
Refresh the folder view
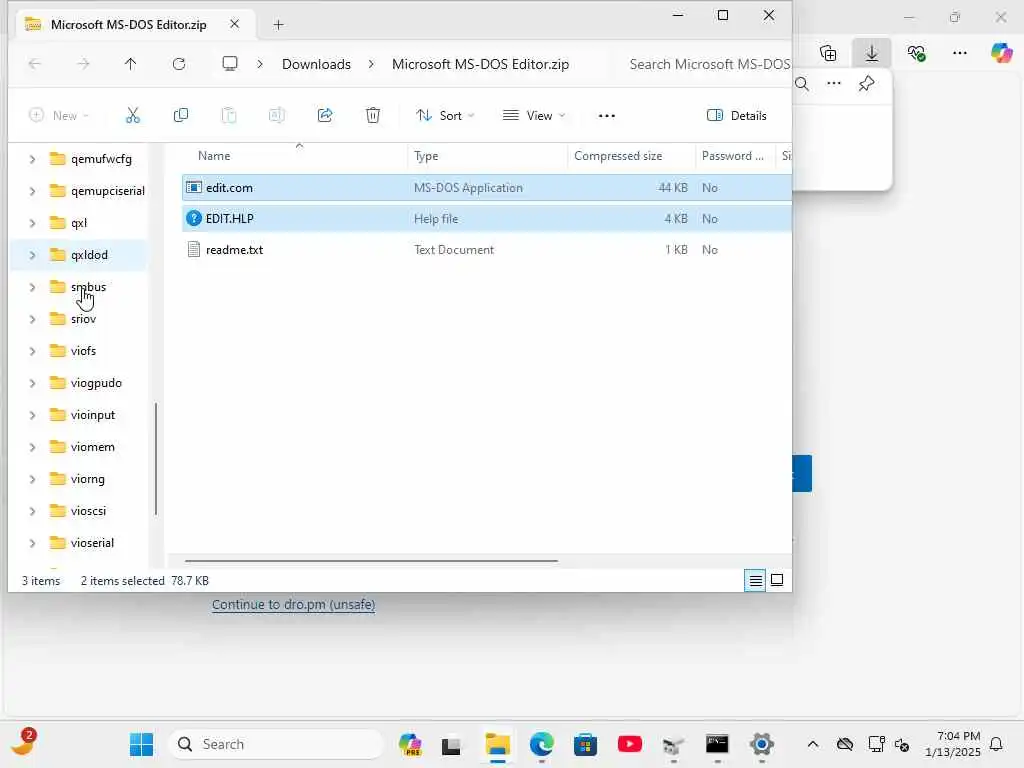[x=179, y=64]
